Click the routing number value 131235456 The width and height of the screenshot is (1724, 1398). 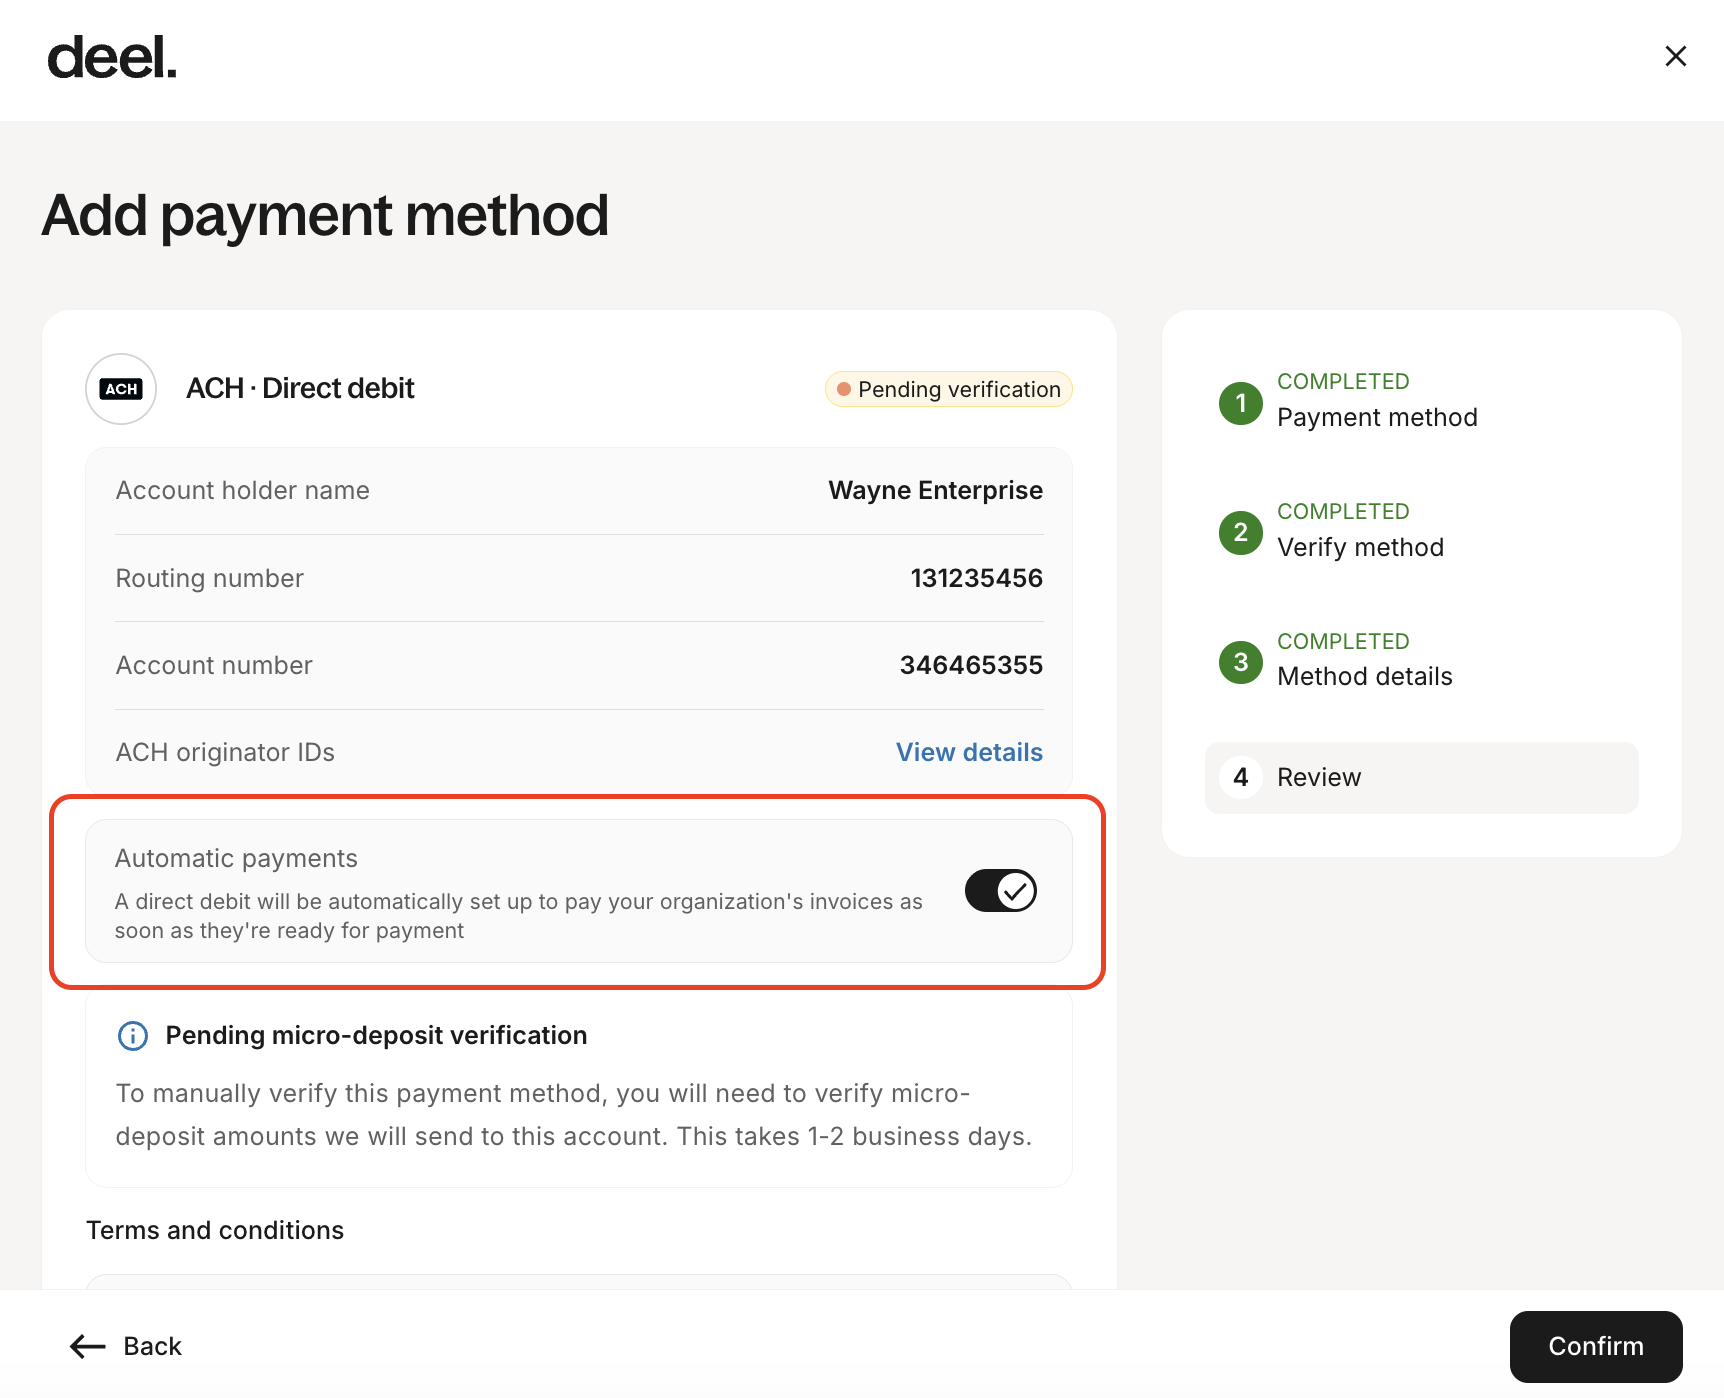pyautogui.click(x=976, y=578)
